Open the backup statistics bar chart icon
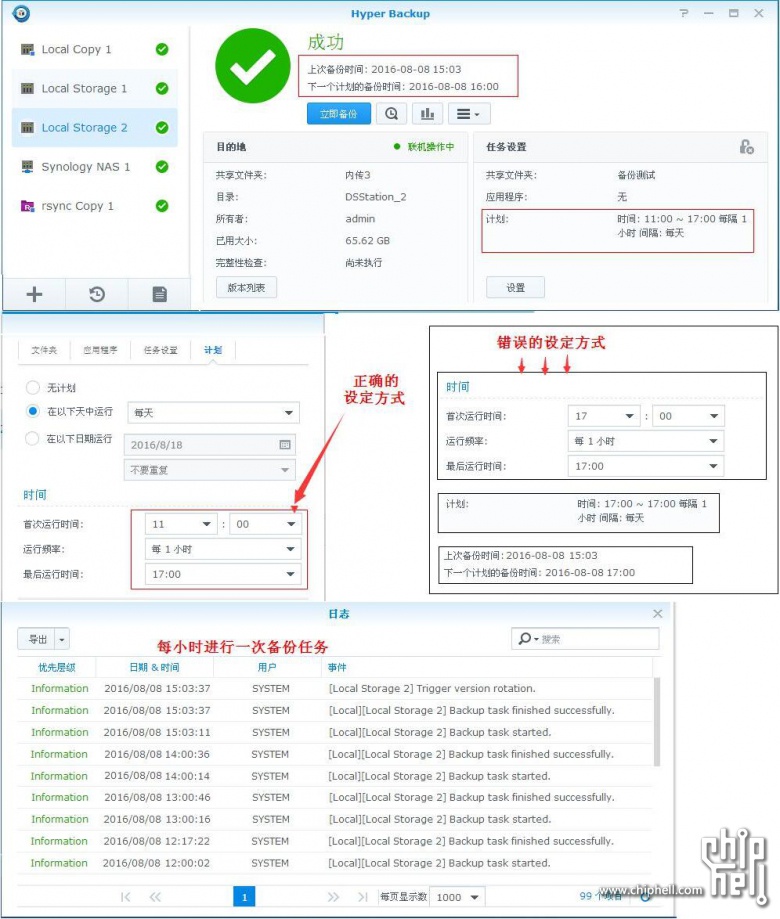Viewport: 780px width, 919px height. click(427, 114)
